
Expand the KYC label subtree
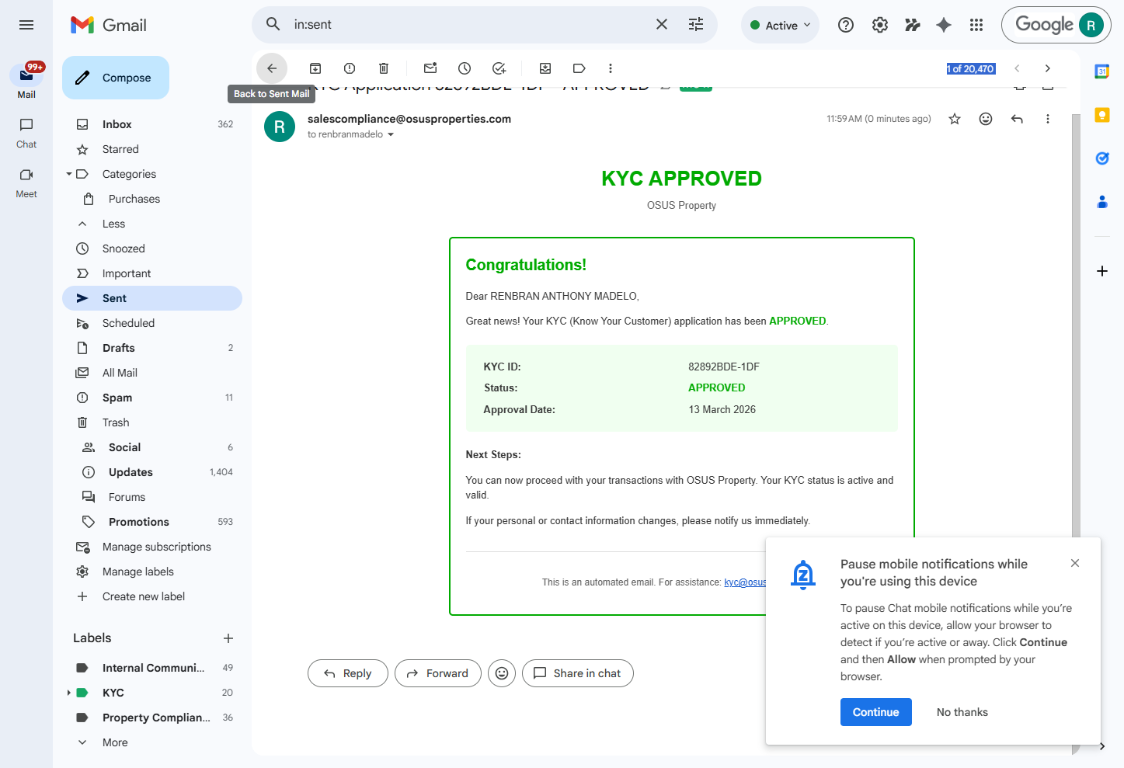[69, 693]
